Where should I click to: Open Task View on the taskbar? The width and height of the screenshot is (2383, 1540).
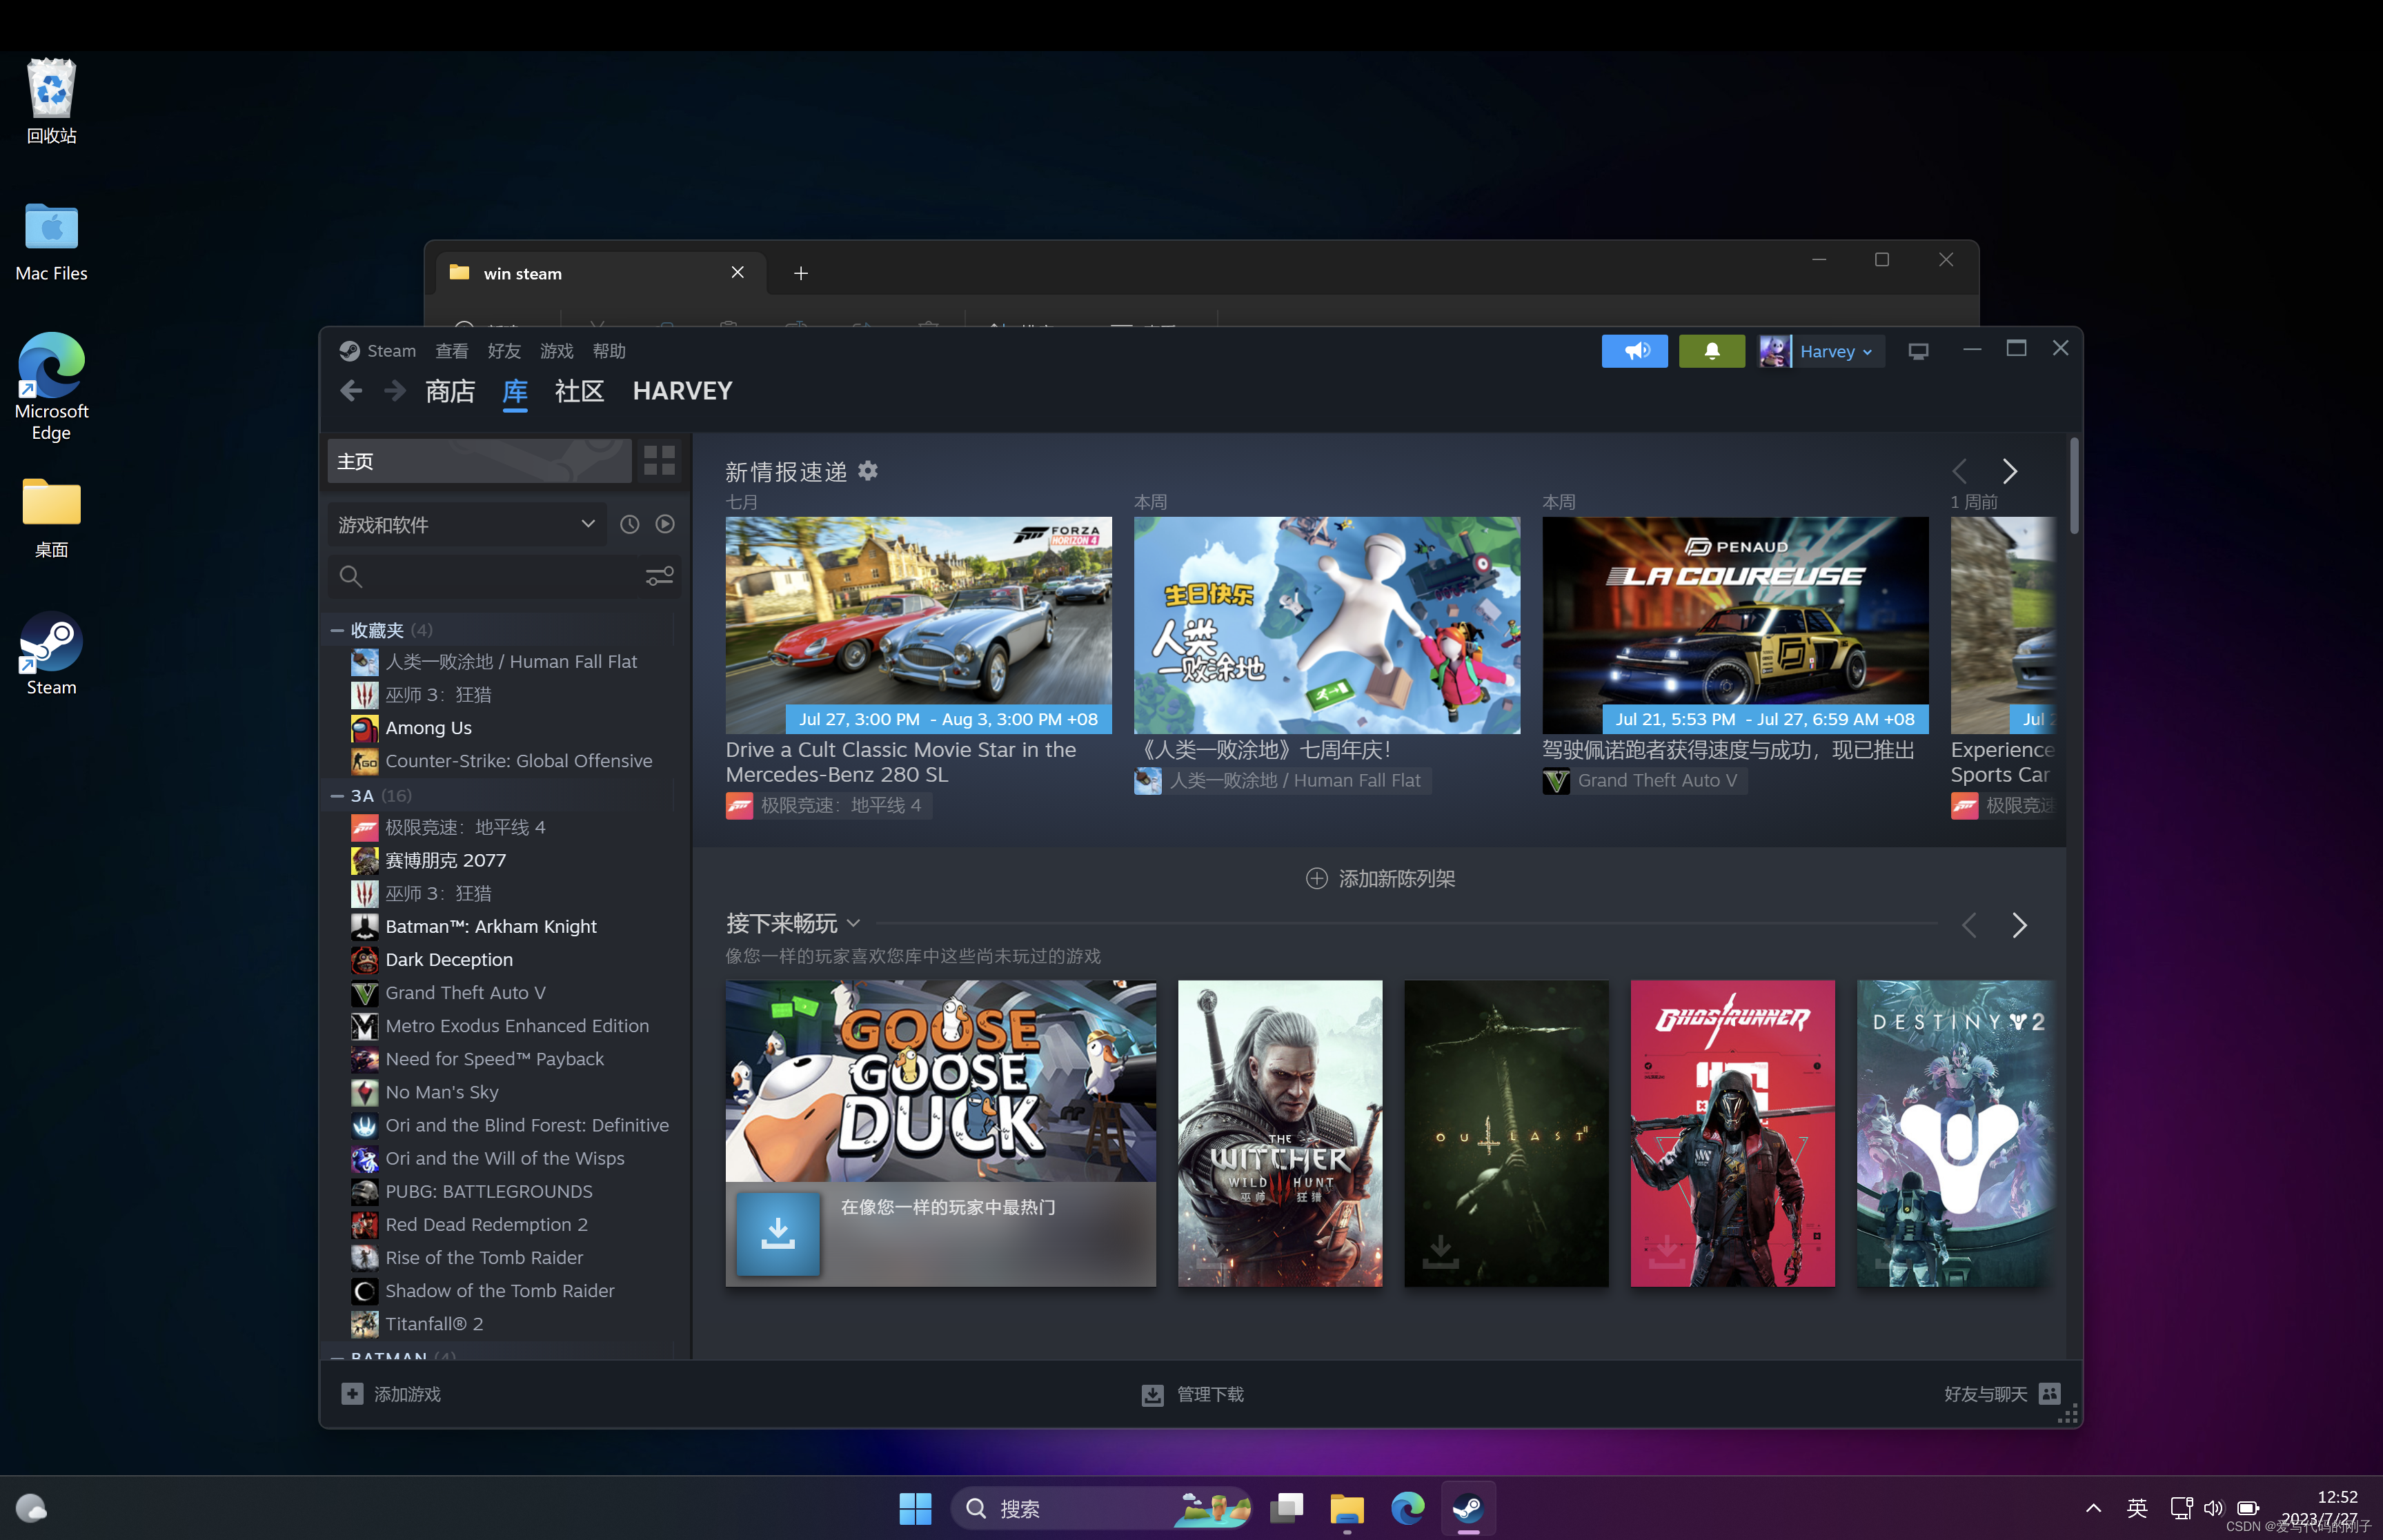pyautogui.click(x=1286, y=1508)
